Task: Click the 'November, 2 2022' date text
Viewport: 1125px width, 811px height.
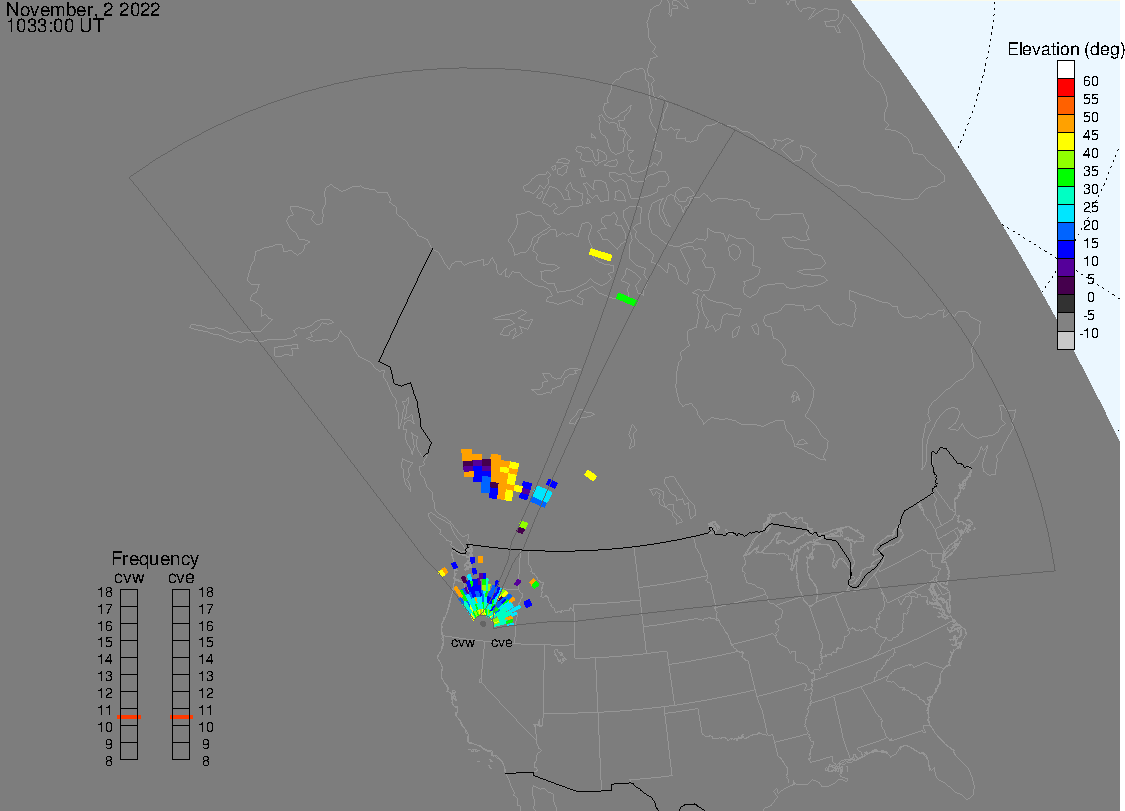Action: coord(83,9)
